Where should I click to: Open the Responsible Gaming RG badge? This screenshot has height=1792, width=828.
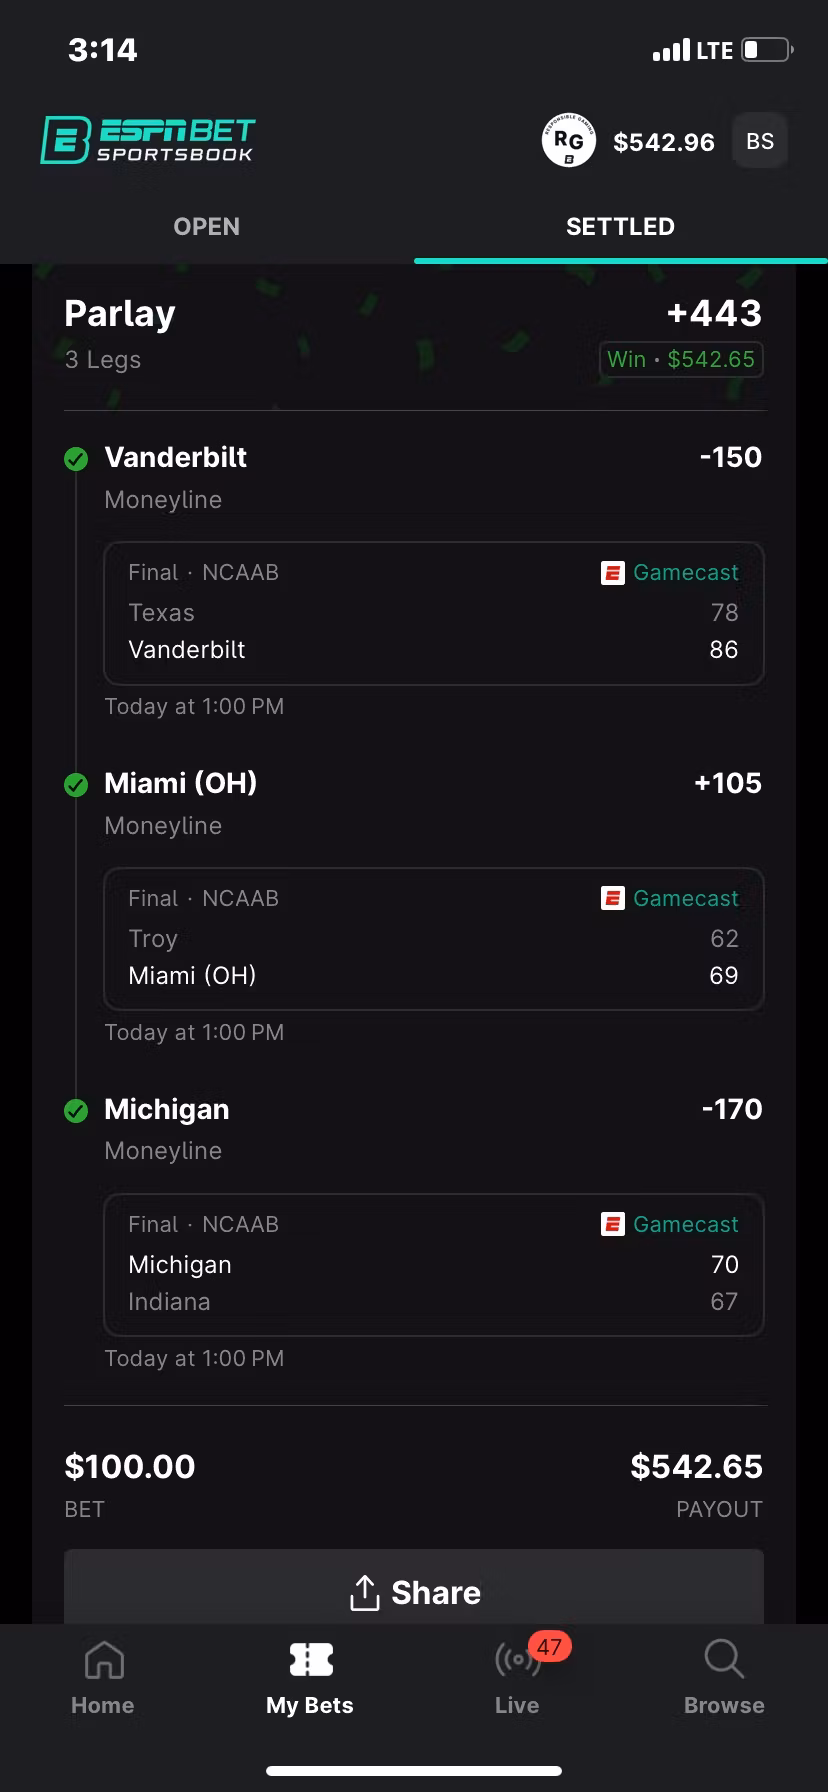coord(568,140)
